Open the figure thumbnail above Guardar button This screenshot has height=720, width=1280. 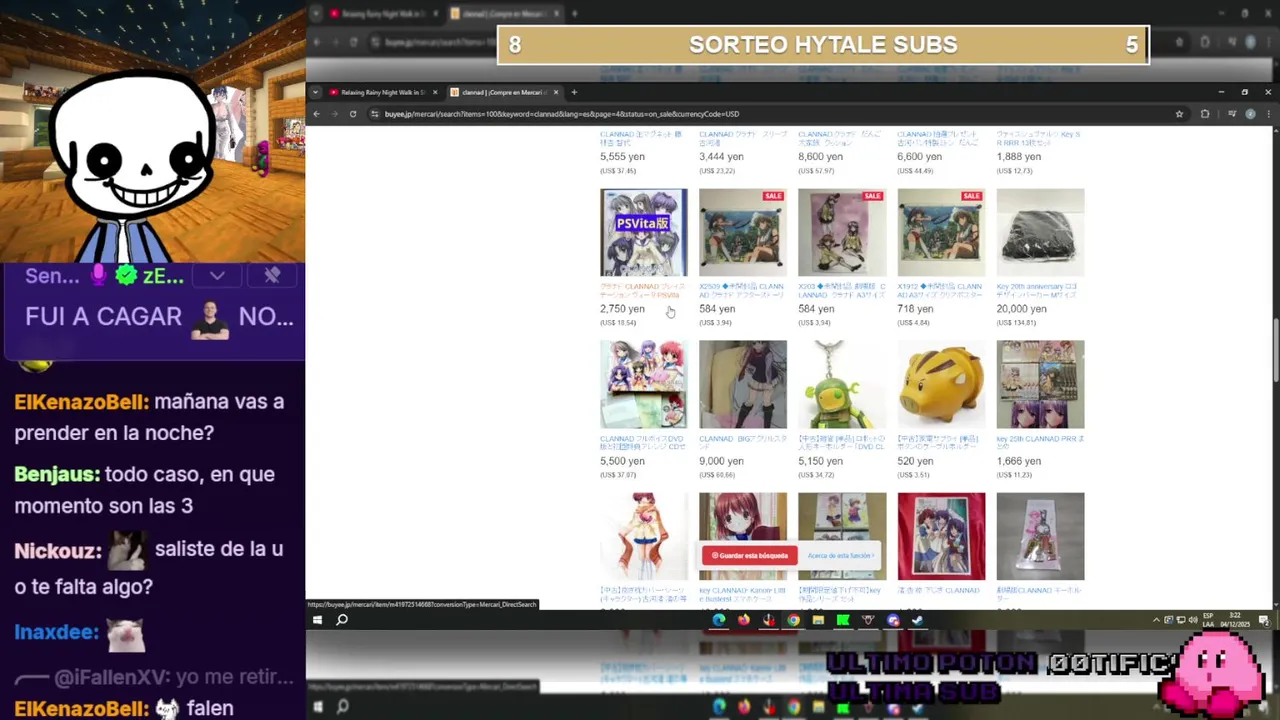click(643, 536)
